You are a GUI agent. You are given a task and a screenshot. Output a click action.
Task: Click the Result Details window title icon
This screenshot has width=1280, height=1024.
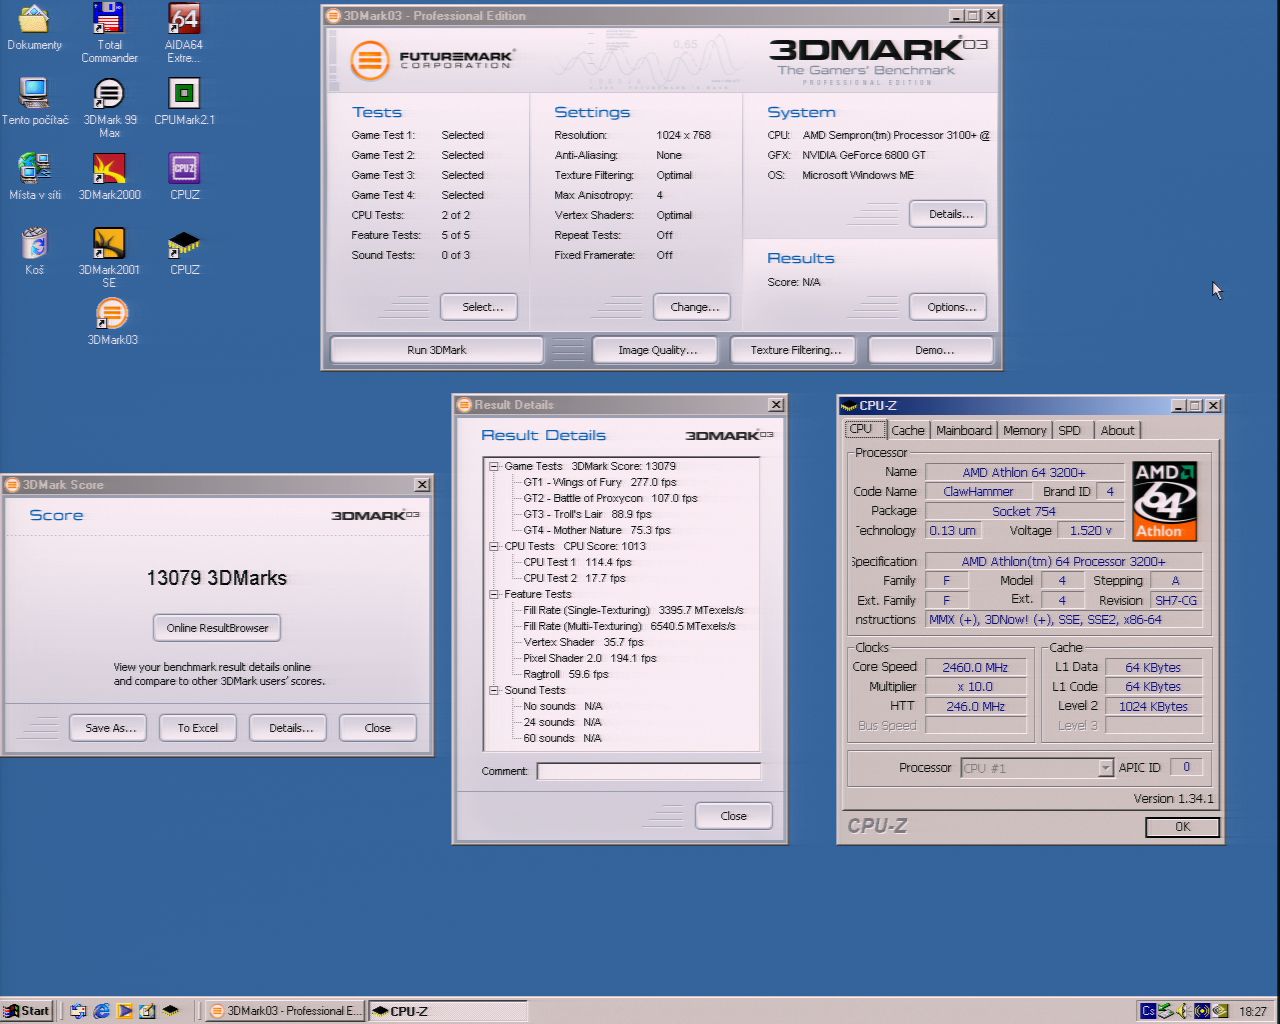click(464, 405)
